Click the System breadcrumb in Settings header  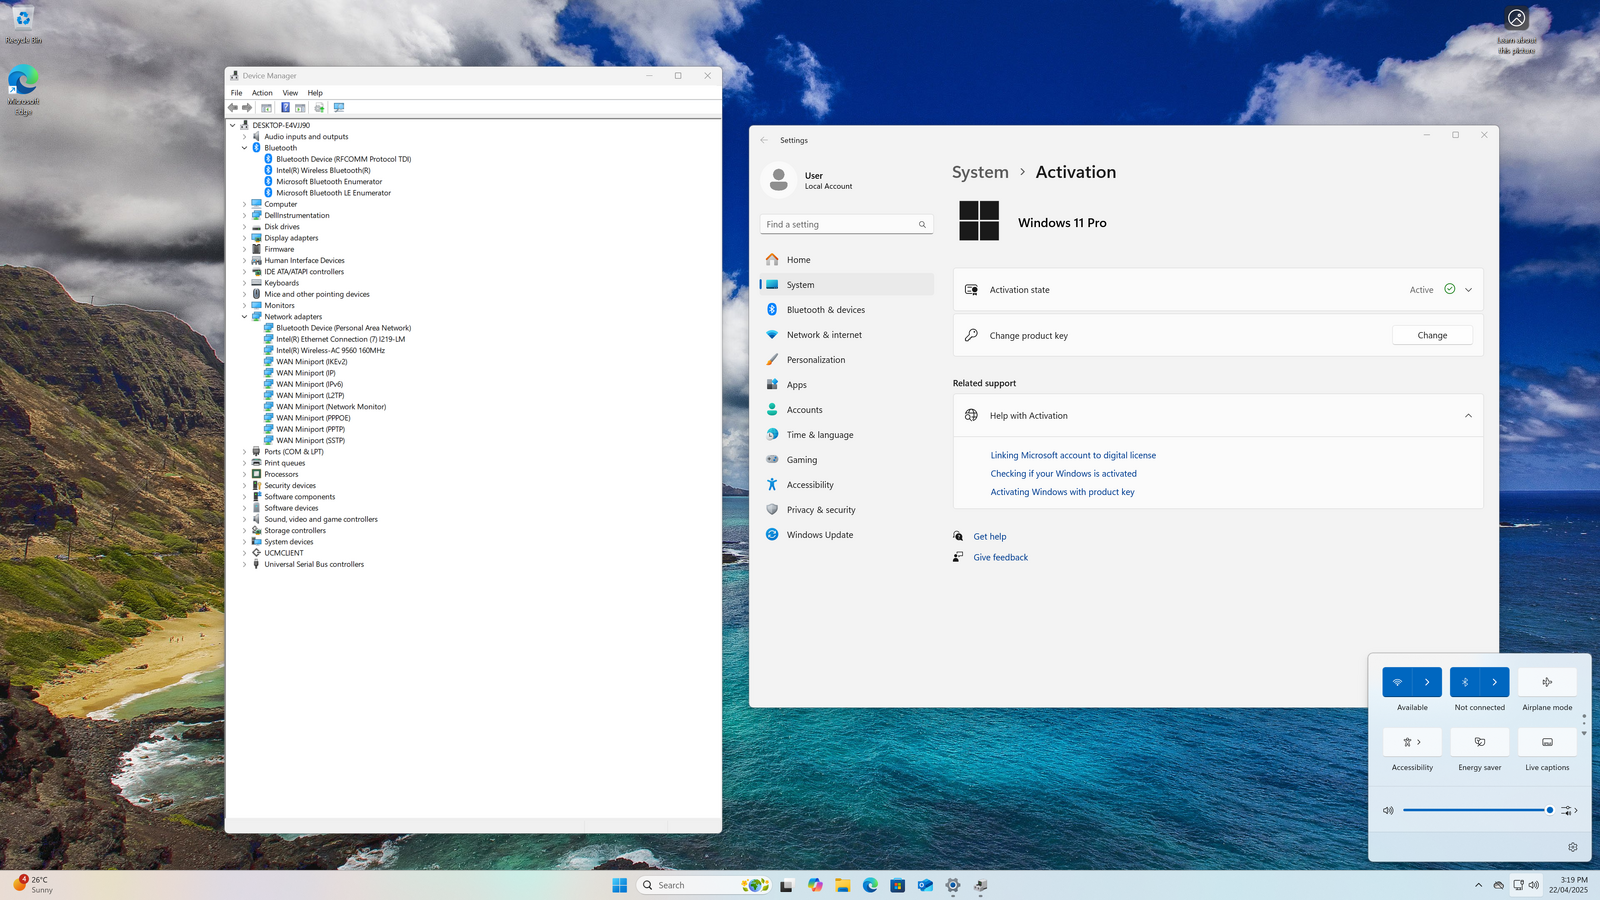pyautogui.click(x=980, y=172)
